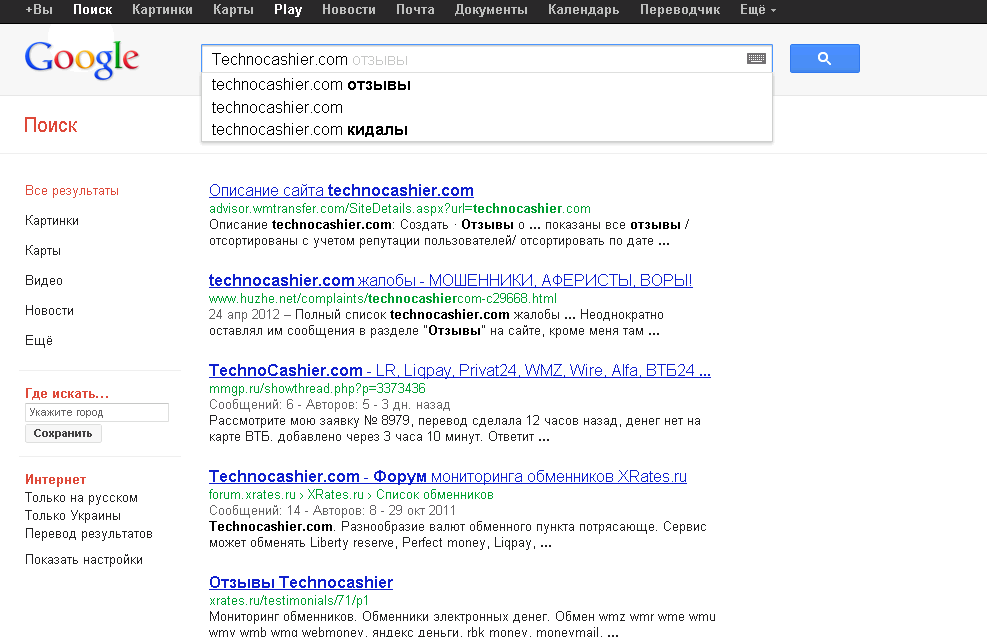This screenshot has width=987, height=637.
Task: Click xrates.ru/testimonials/71/p1 URL text
Action: [289, 600]
